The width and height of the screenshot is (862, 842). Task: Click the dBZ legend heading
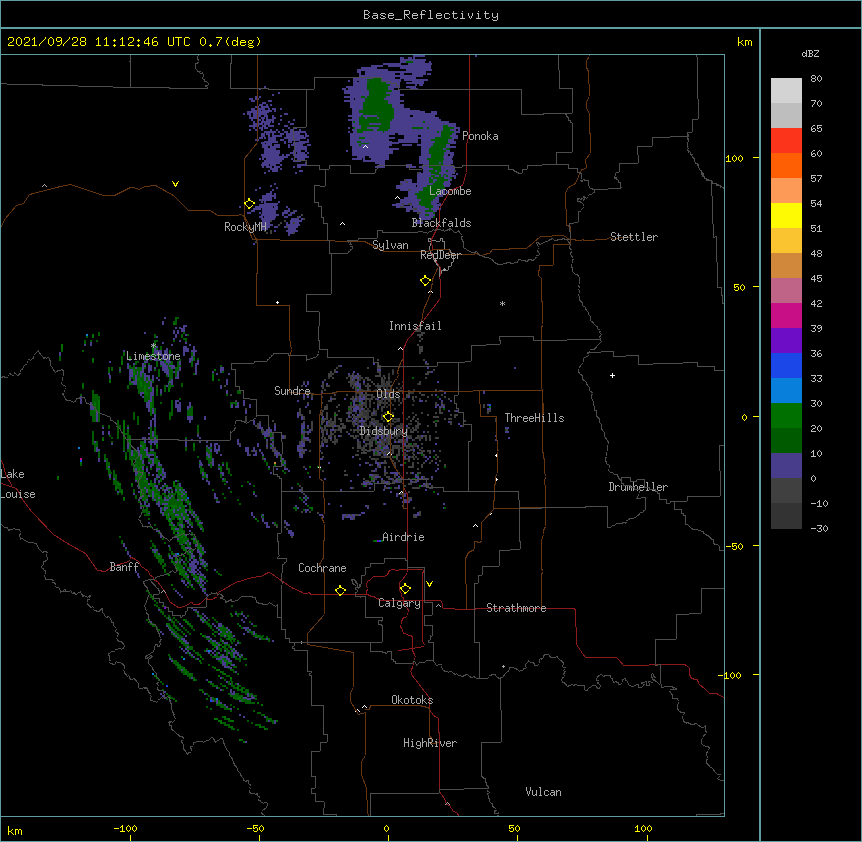point(810,53)
